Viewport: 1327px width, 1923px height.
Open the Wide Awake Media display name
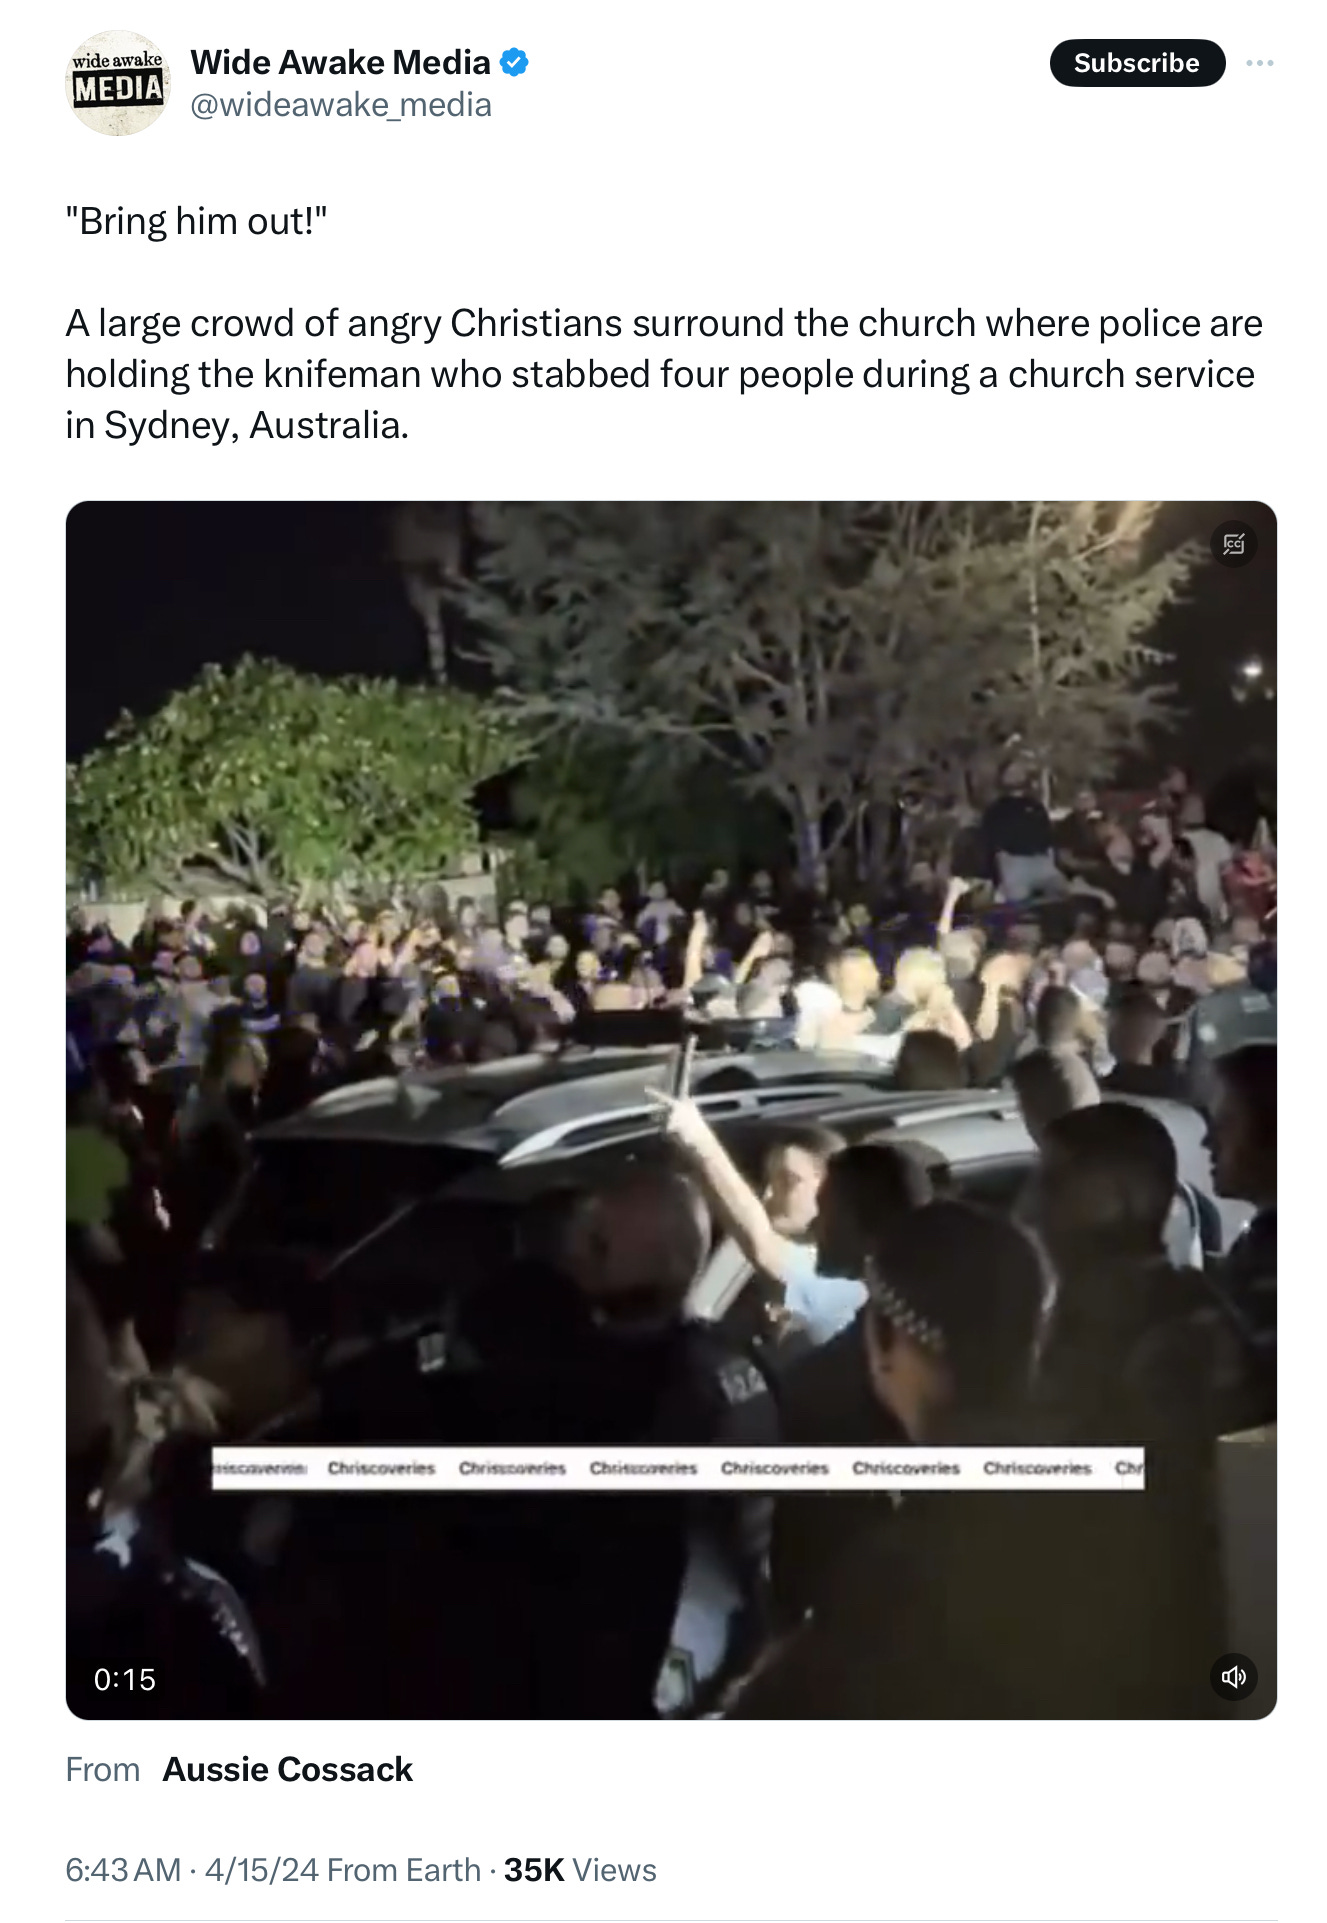[341, 62]
